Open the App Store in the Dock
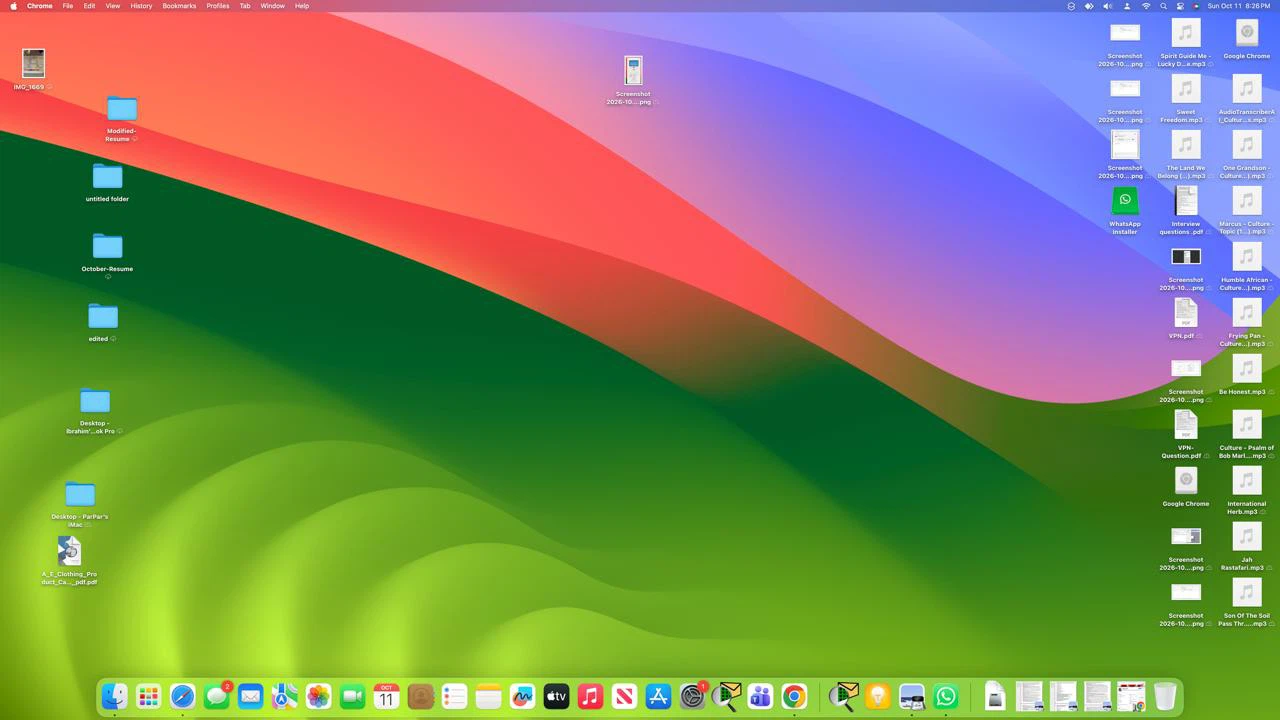 (x=659, y=696)
